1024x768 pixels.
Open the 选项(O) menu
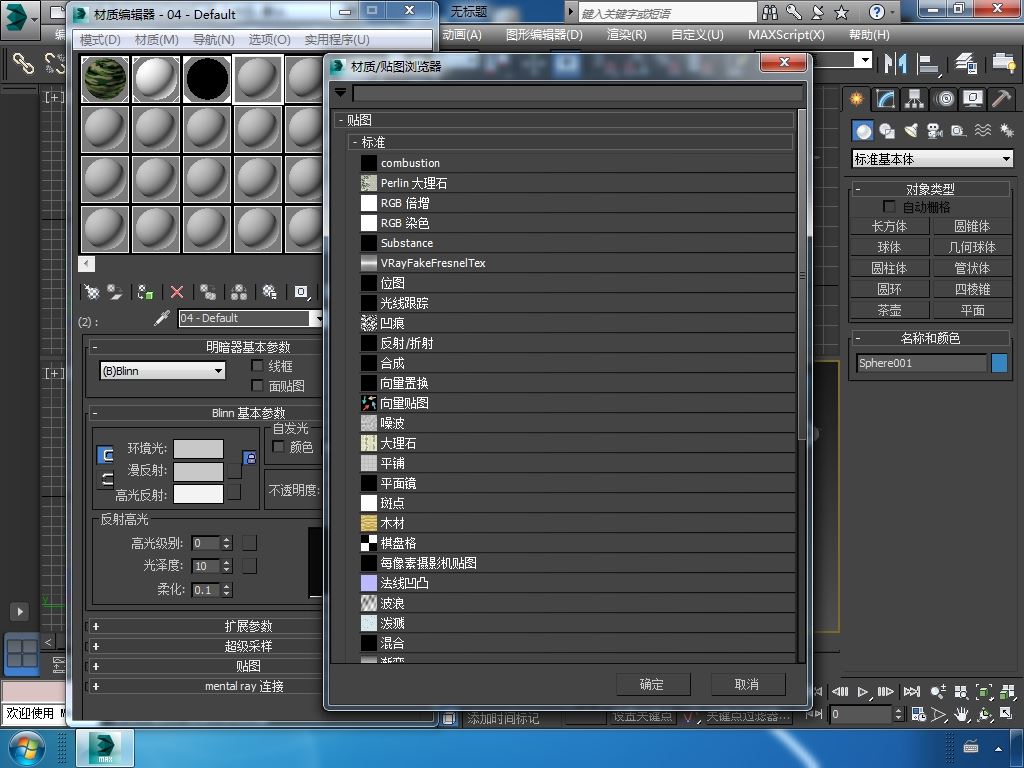tap(270, 40)
